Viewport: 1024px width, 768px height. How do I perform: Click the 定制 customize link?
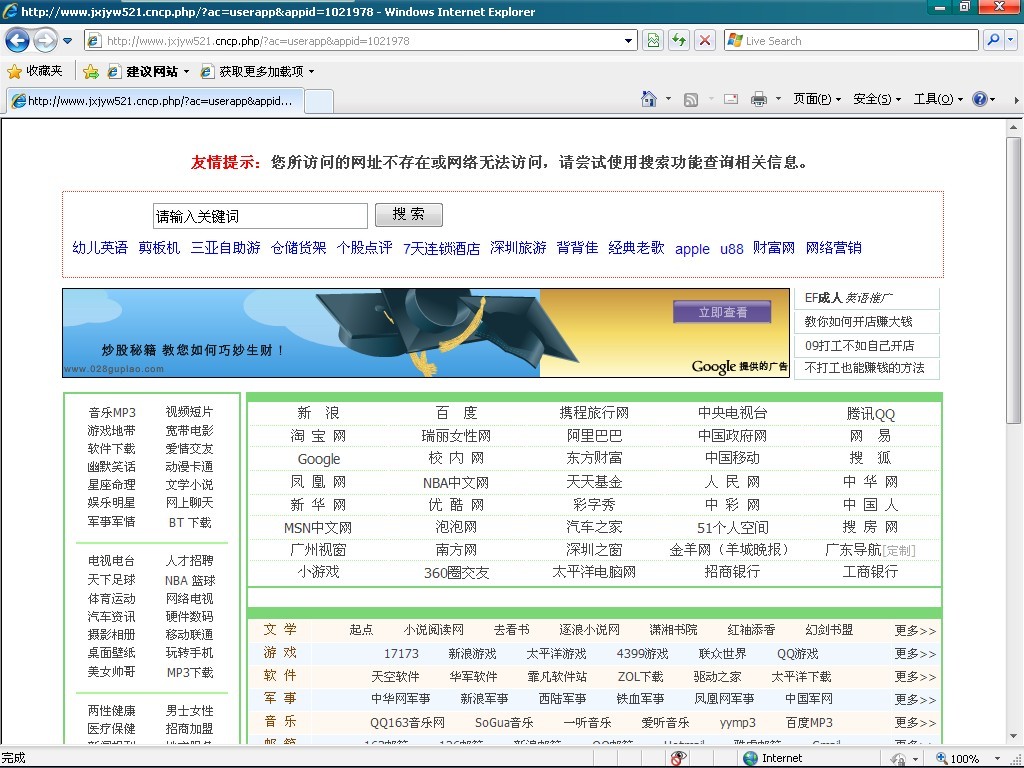tap(899, 551)
